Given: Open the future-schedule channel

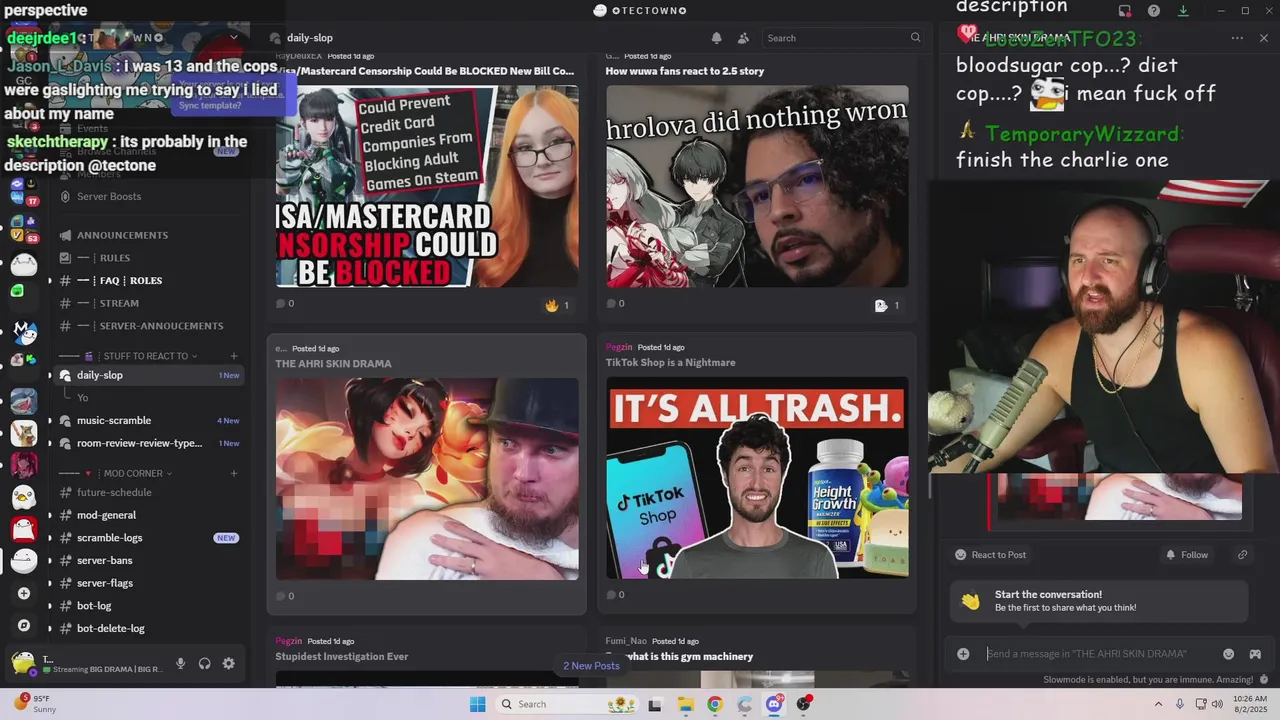Looking at the screenshot, I should pyautogui.click(x=148, y=492).
